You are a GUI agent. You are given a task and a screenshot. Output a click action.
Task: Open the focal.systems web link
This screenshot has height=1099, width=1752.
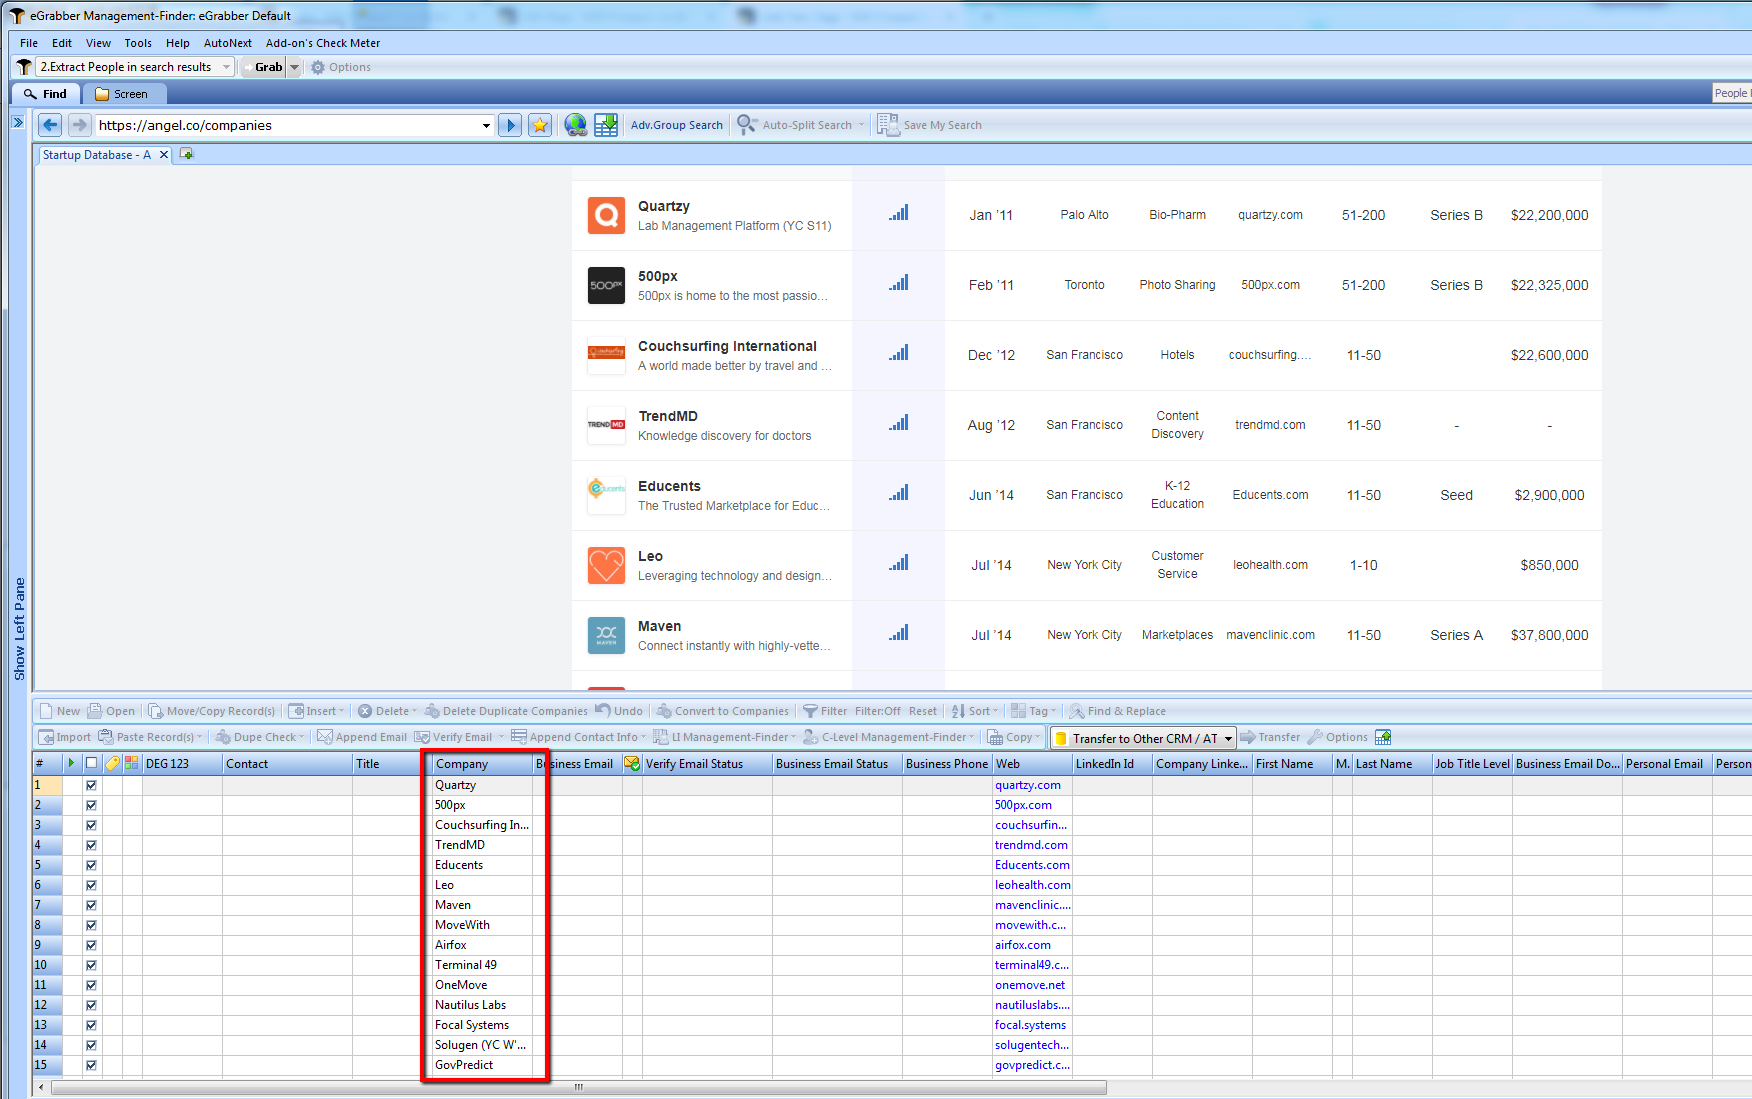click(1030, 1025)
